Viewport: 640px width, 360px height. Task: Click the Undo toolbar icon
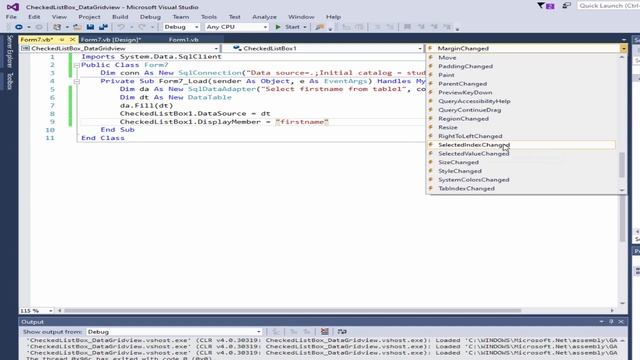tap(121, 27)
